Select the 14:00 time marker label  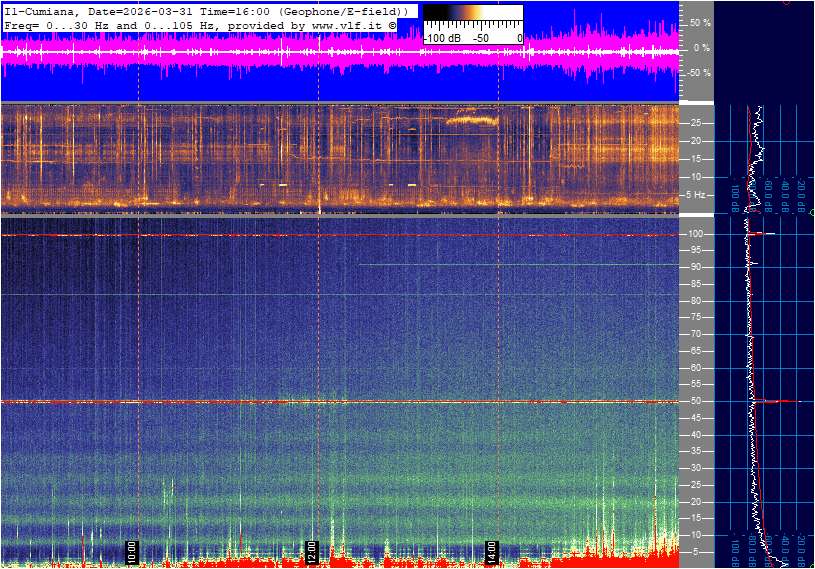[491, 552]
